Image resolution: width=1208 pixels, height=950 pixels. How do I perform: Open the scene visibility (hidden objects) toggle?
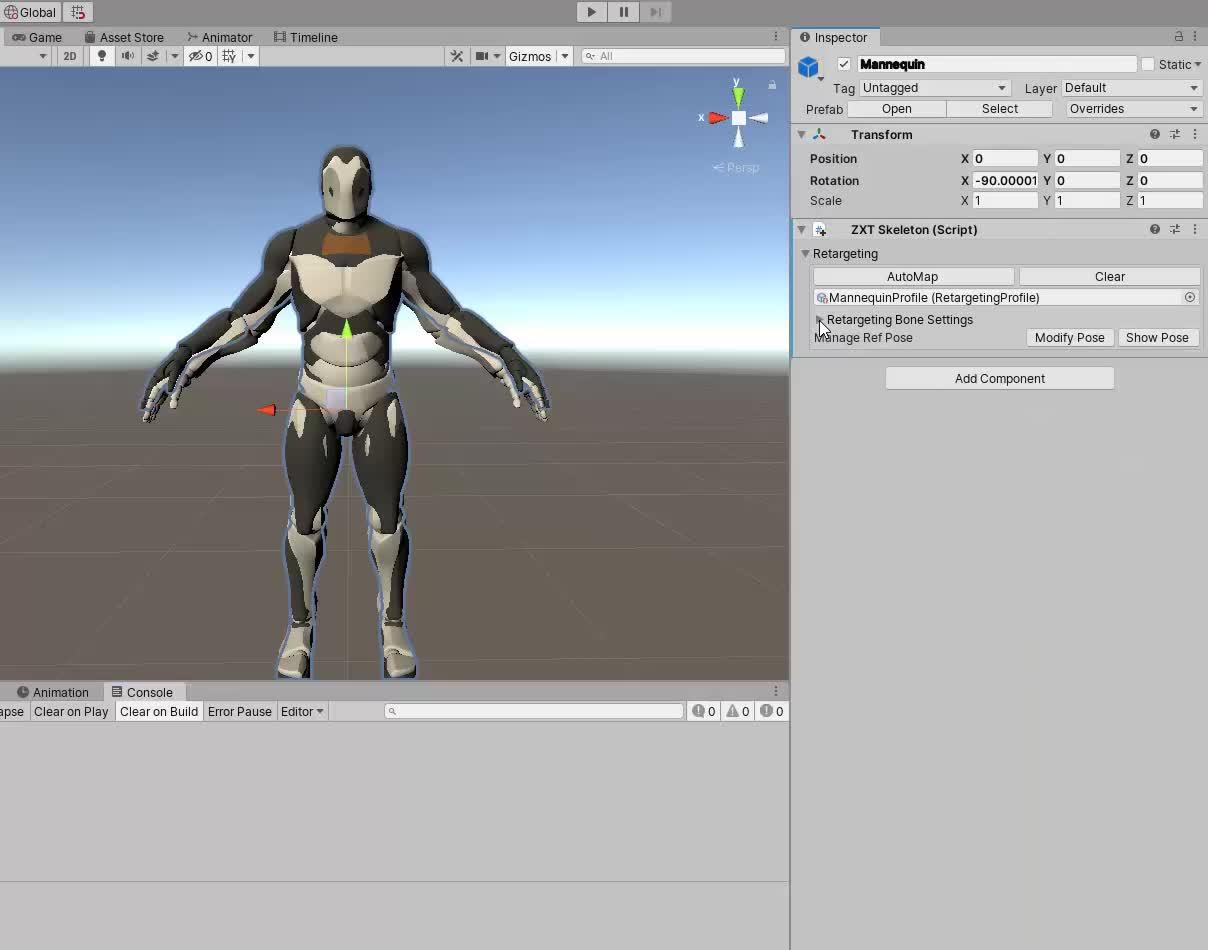point(196,56)
